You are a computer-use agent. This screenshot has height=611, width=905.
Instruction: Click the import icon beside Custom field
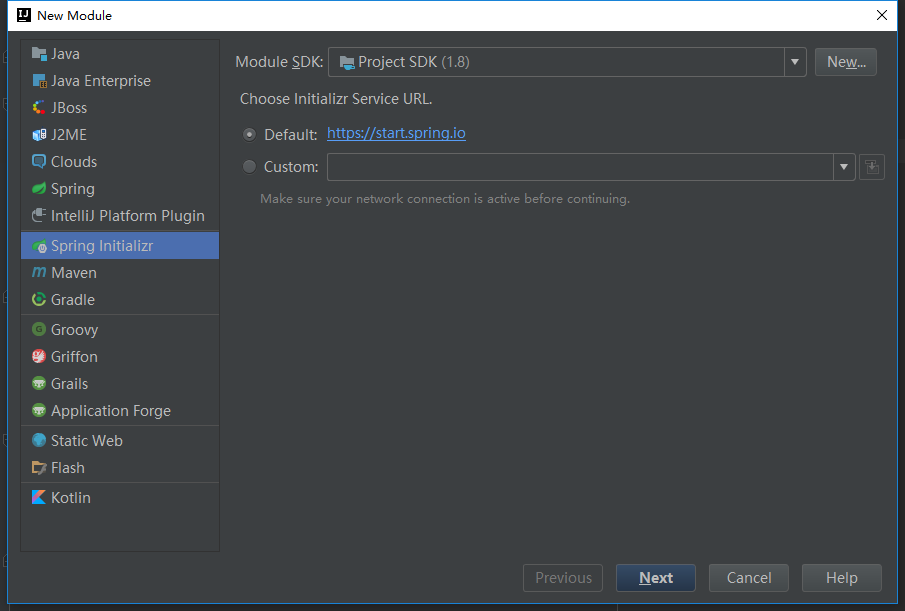click(x=872, y=167)
